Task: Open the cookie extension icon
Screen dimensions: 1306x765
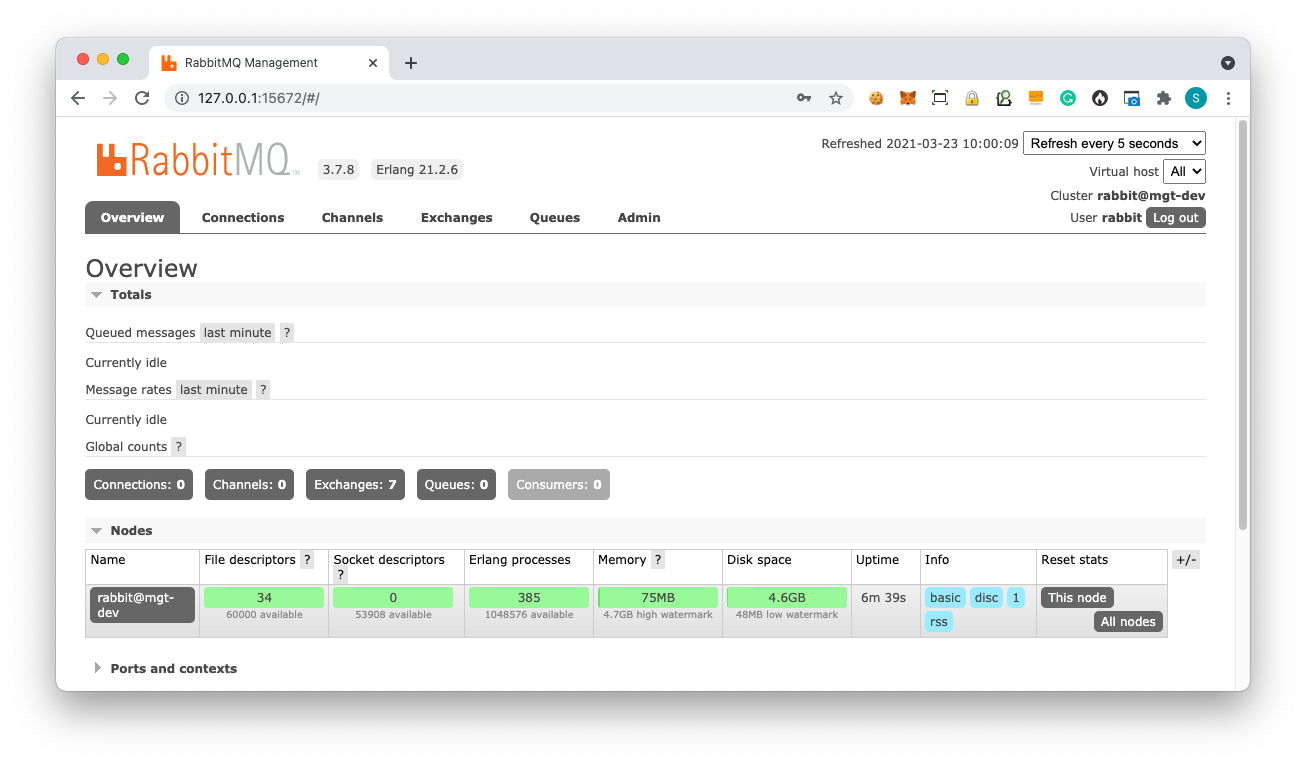Action: (876, 98)
